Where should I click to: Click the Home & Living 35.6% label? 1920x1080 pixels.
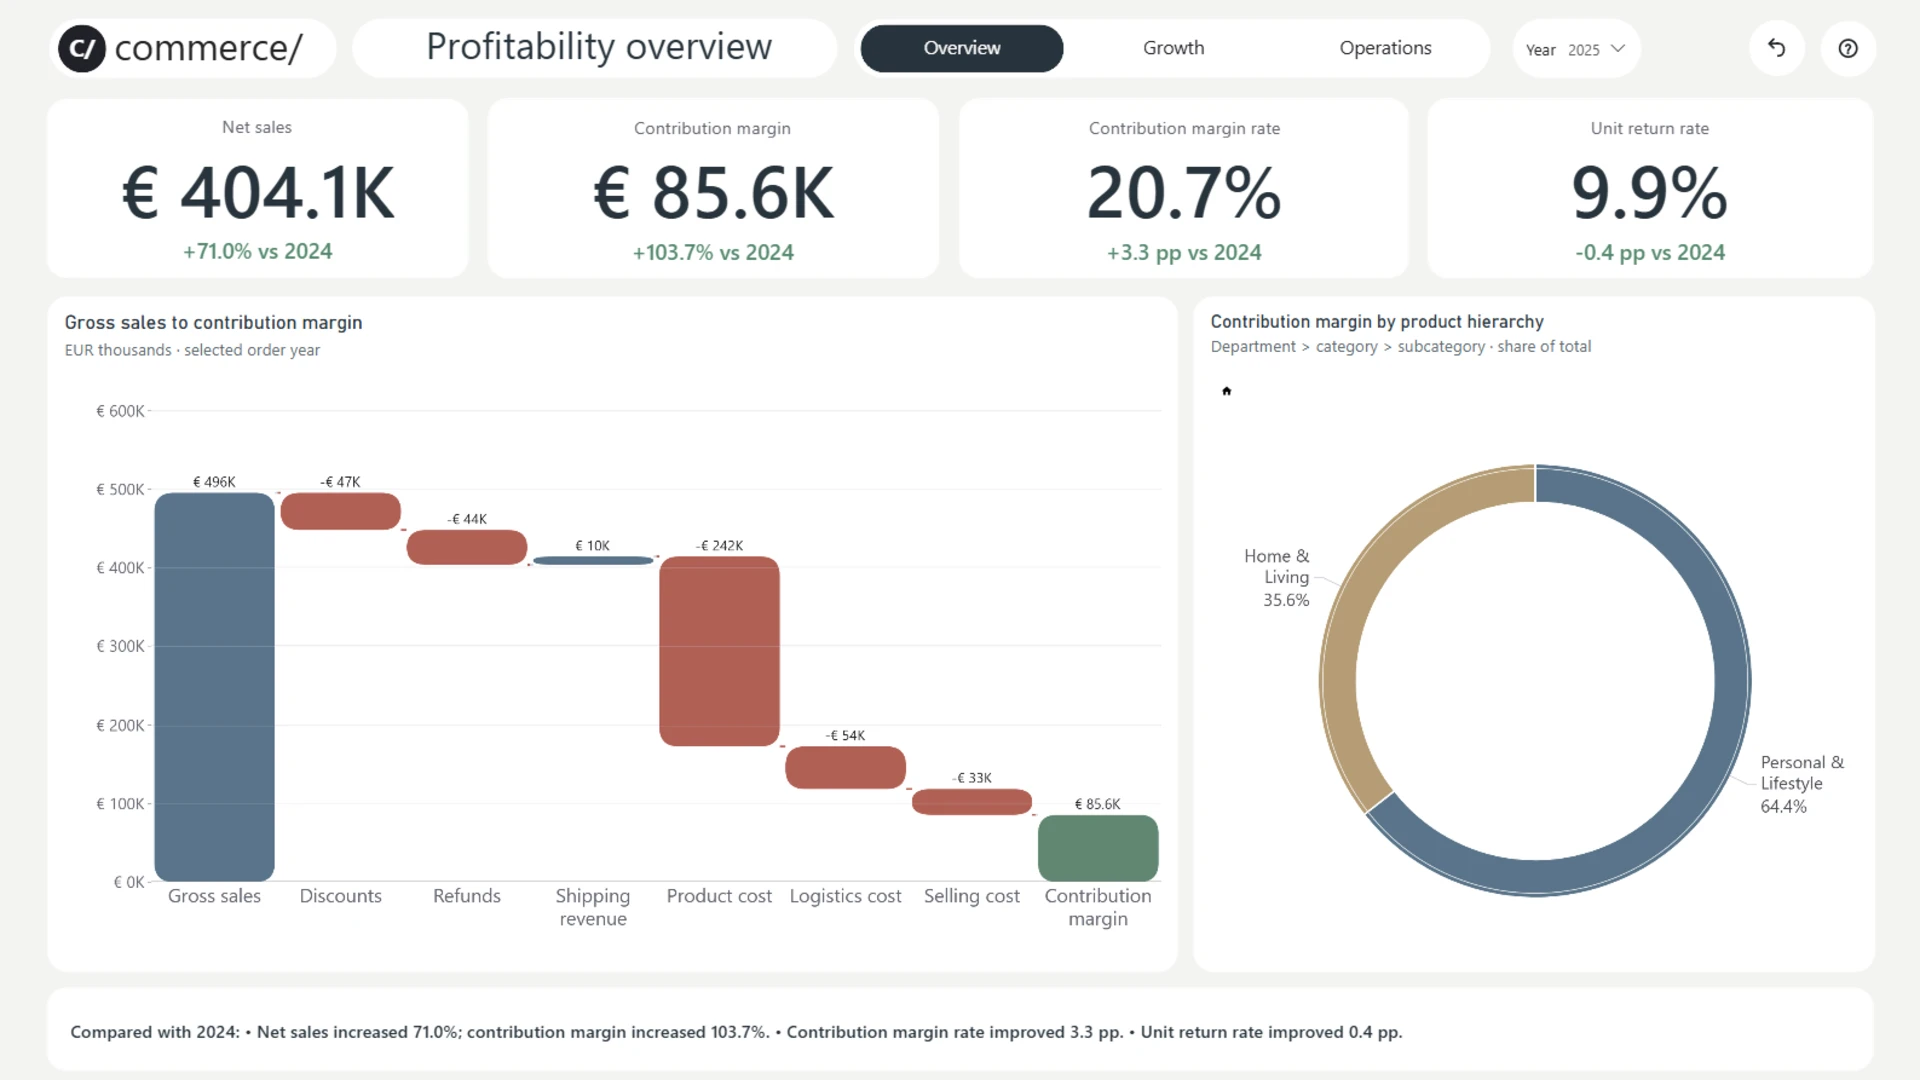[x=1277, y=577]
